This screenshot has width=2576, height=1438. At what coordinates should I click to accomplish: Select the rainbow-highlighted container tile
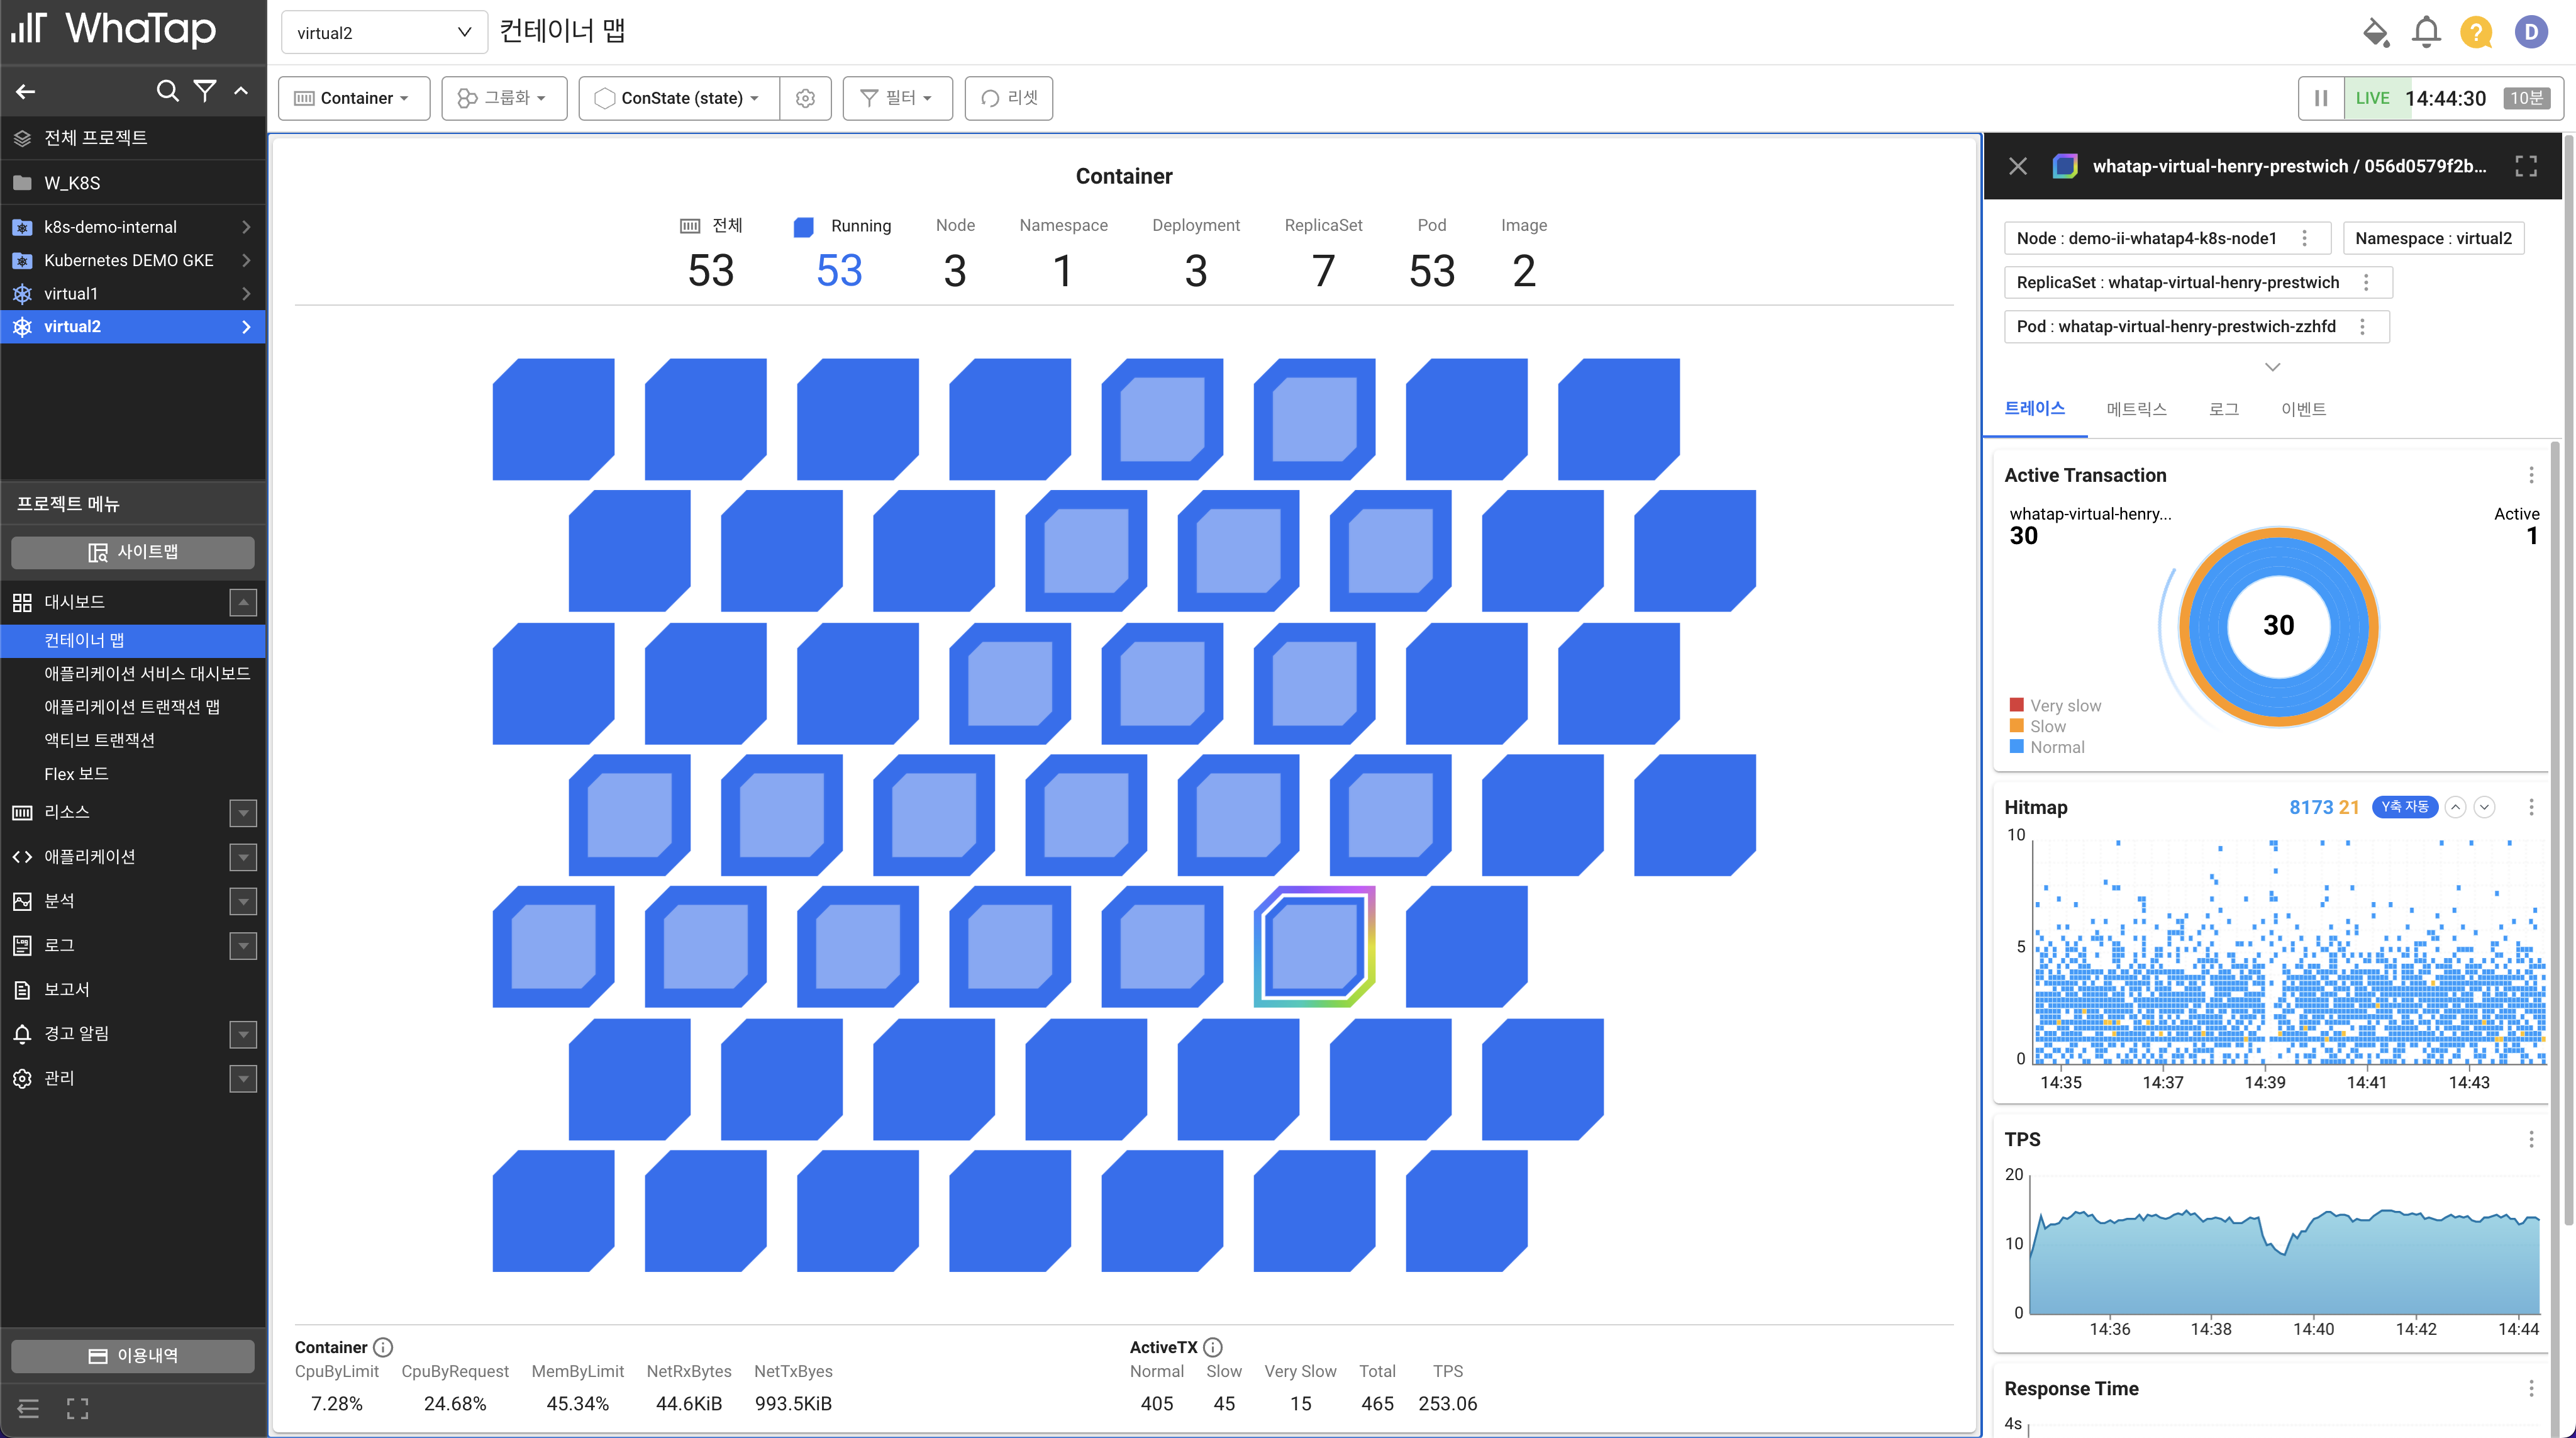(1314, 946)
